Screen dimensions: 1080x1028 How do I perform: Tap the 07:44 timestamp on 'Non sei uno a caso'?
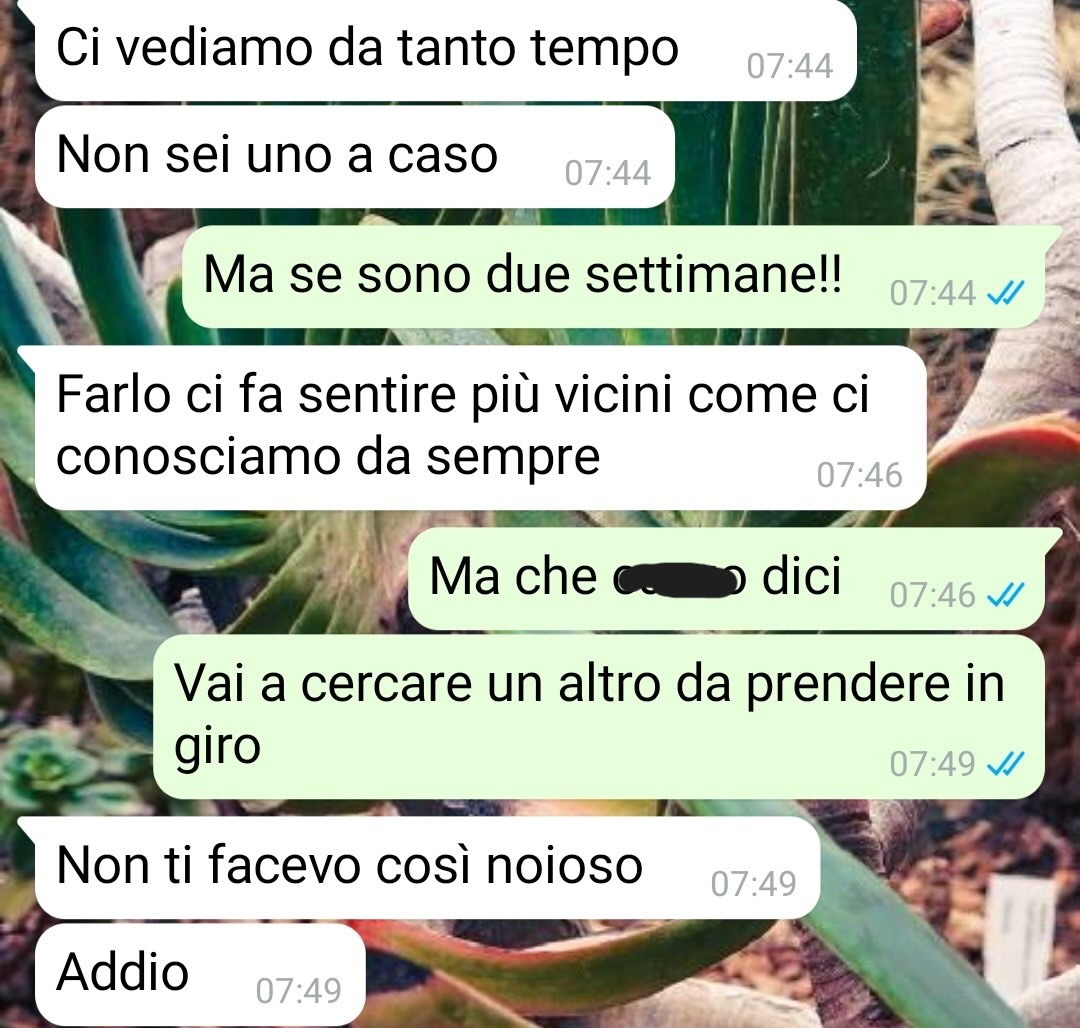click(x=608, y=173)
